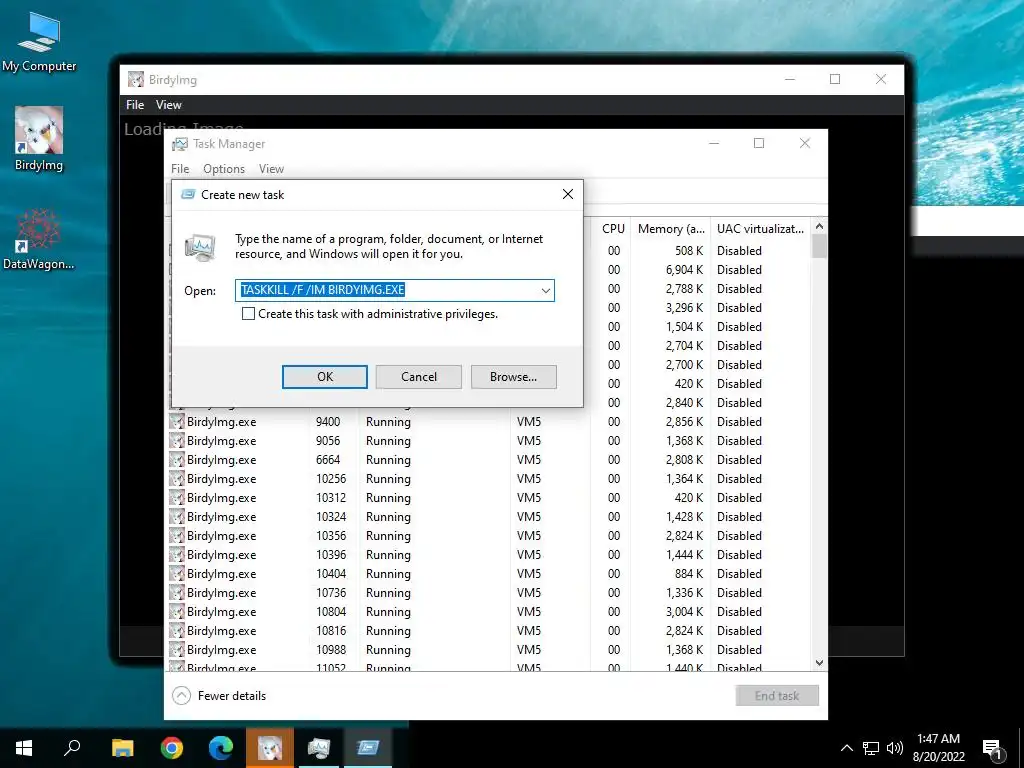Maximize the Task Manager window
The width and height of the screenshot is (1024, 768).
click(x=759, y=144)
